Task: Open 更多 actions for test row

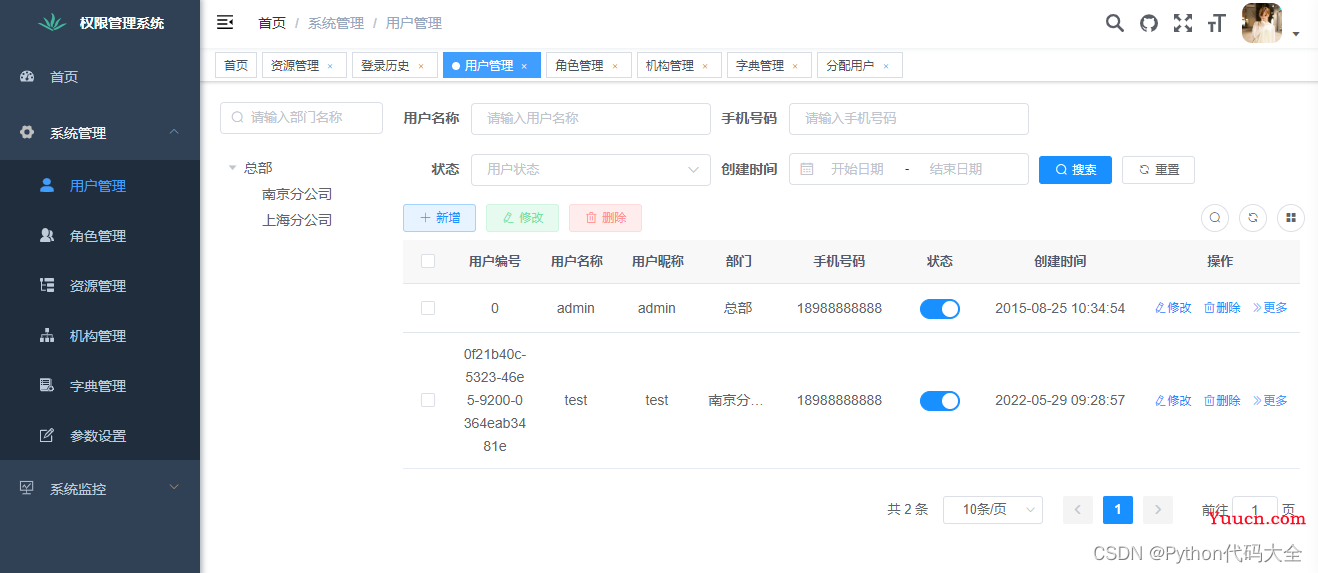Action: [1271, 400]
